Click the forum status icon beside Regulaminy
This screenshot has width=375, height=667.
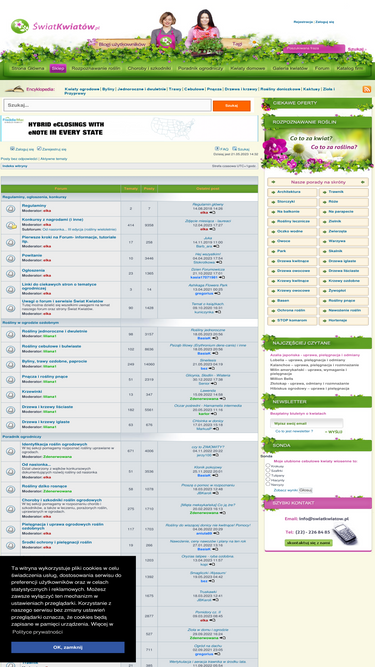[x=11, y=208]
